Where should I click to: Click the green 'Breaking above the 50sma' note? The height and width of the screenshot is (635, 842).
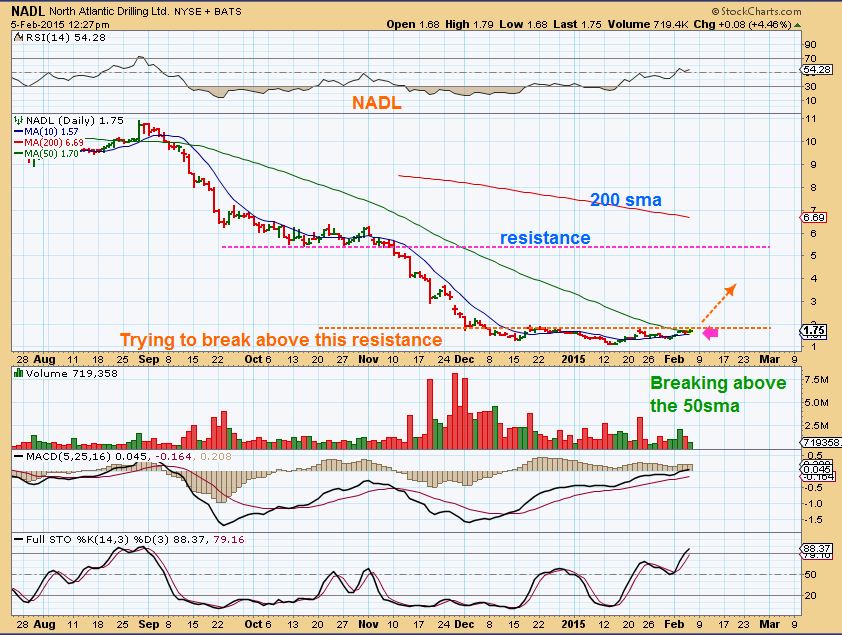(x=718, y=394)
